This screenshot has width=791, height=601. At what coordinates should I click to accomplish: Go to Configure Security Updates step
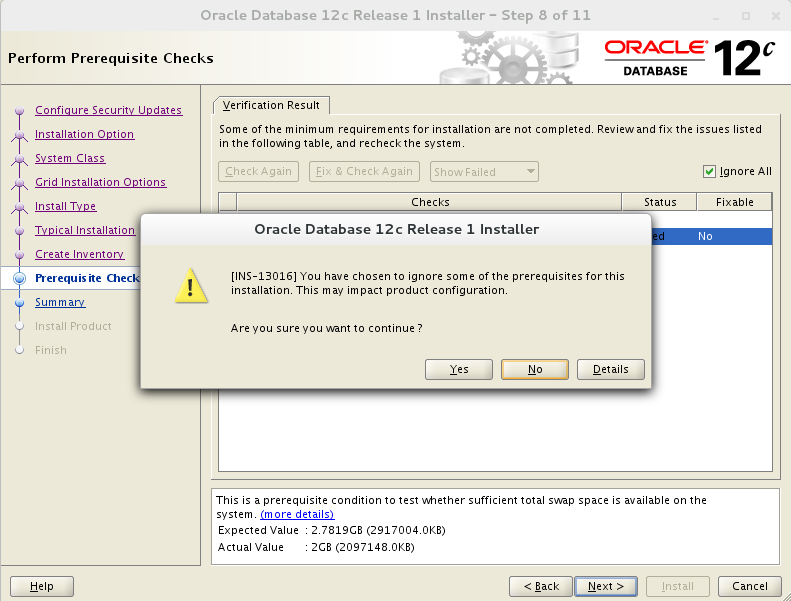pos(108,110)
